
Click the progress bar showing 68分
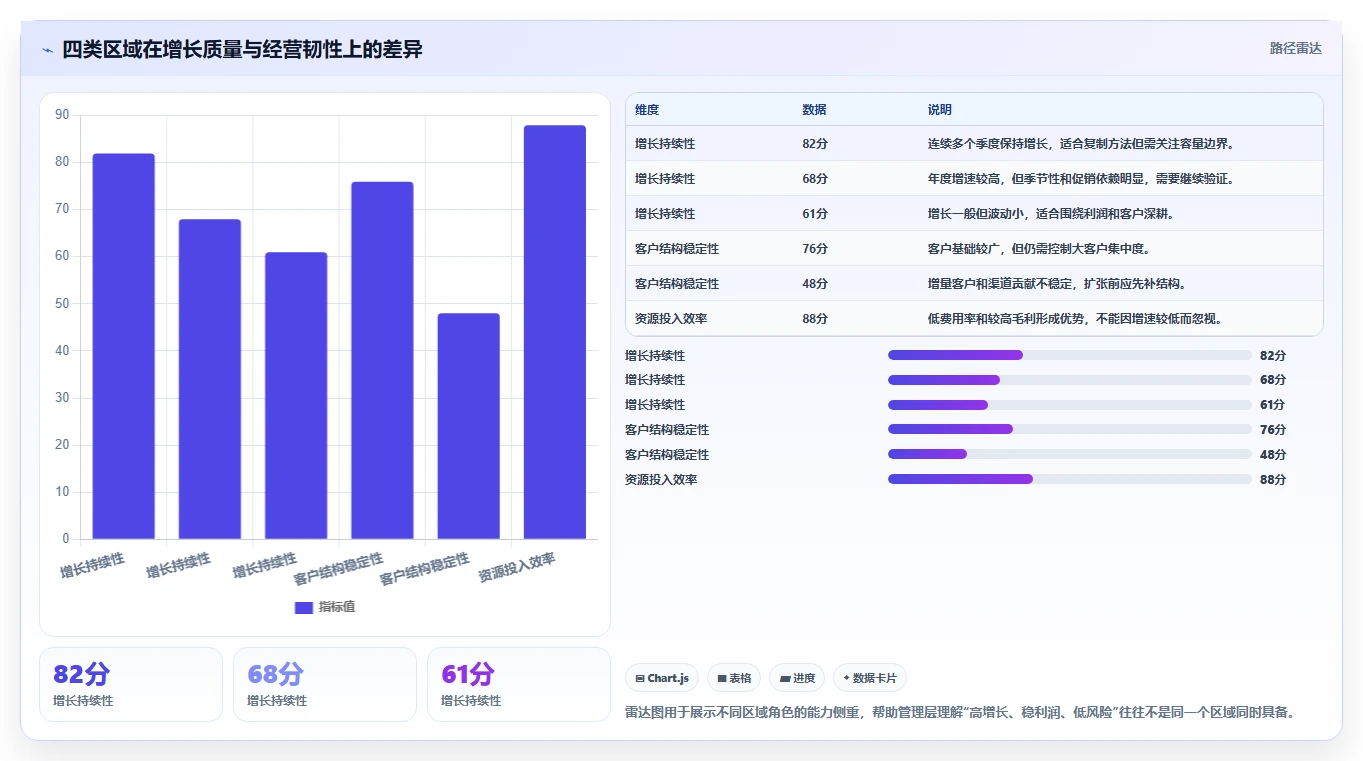[1070, 380]
